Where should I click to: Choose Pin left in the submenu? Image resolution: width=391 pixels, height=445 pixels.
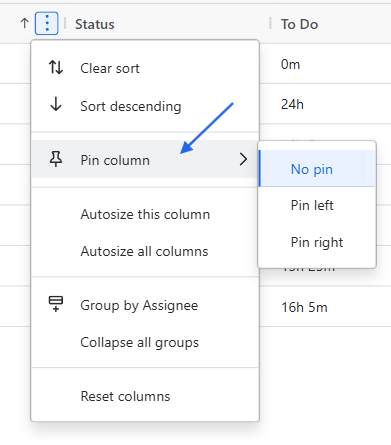click(317, 205)
